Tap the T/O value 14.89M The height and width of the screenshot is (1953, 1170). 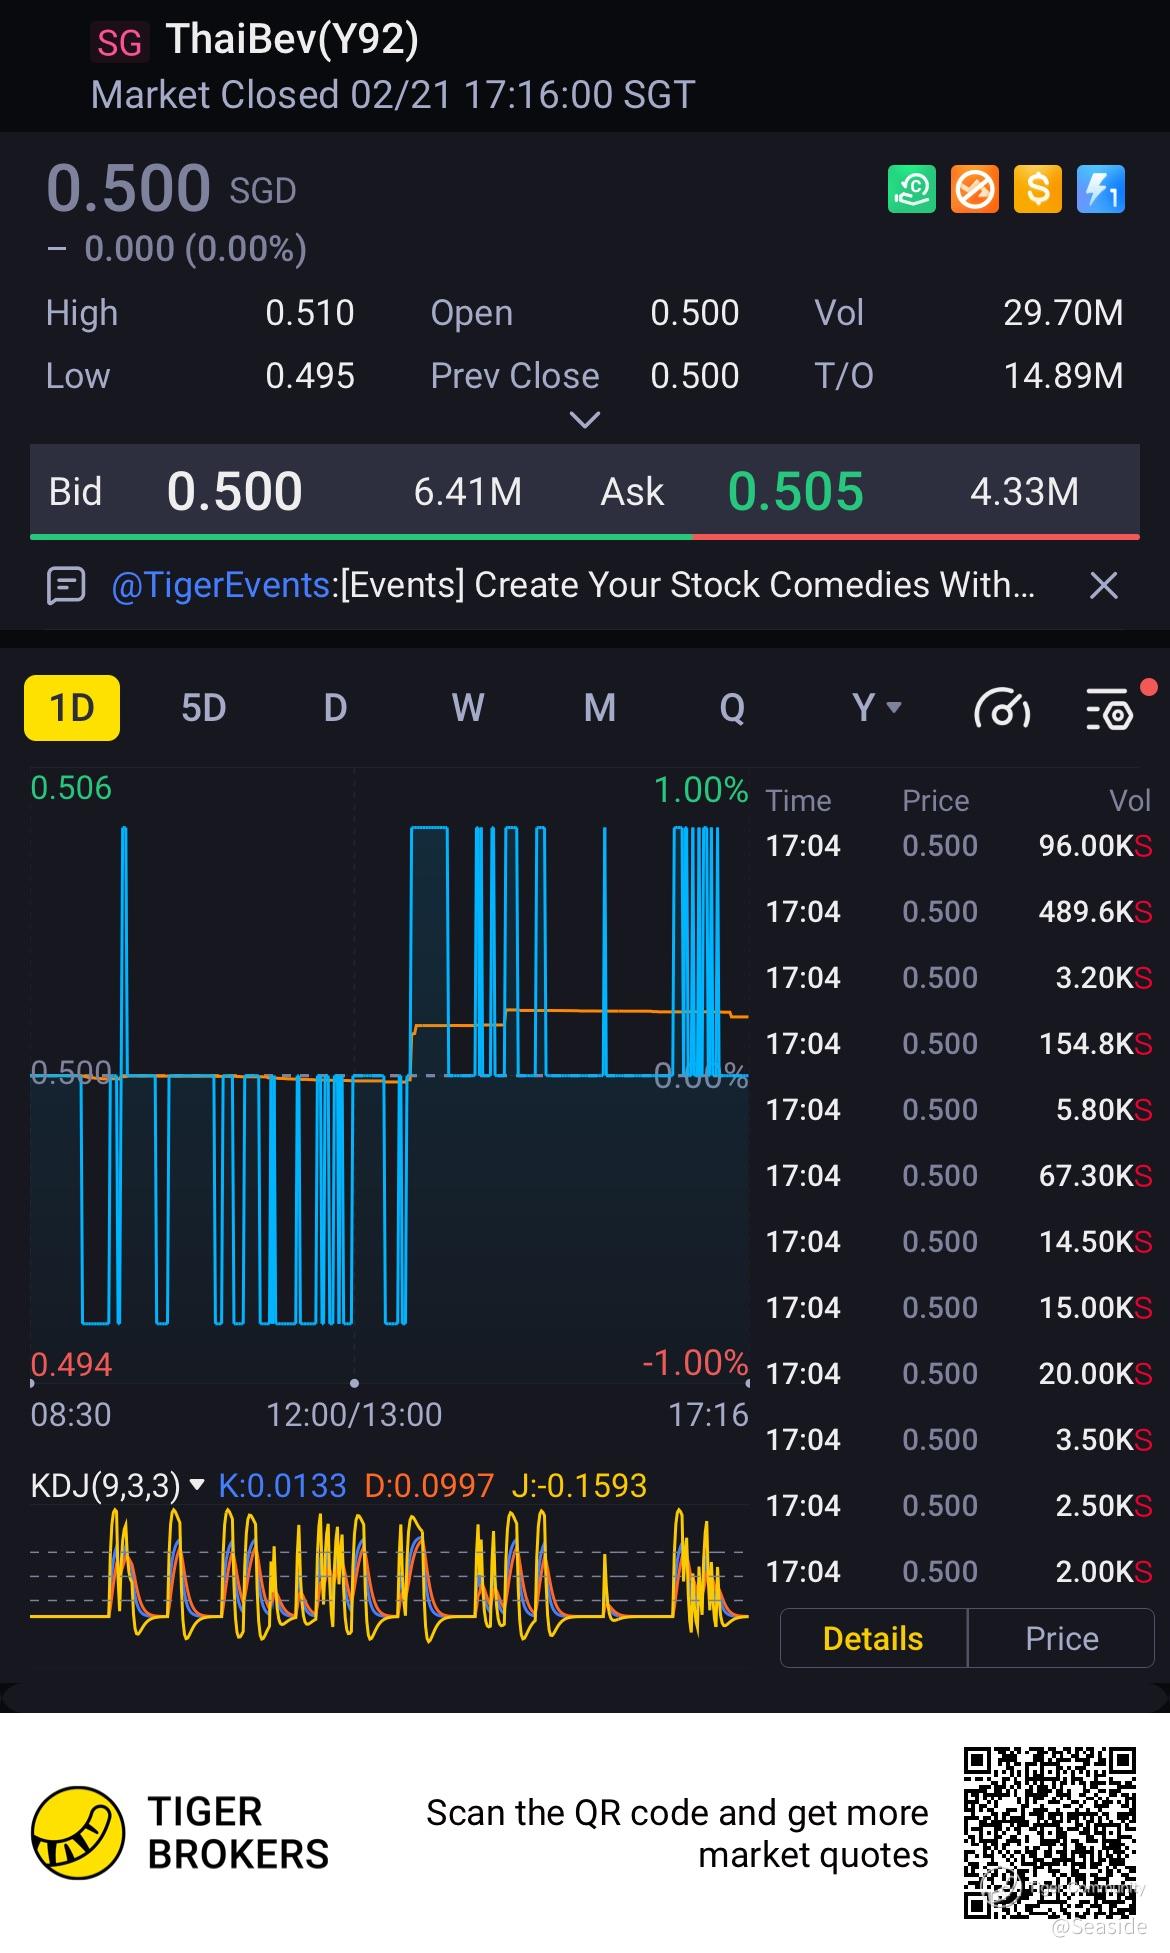coord(1063,376)
